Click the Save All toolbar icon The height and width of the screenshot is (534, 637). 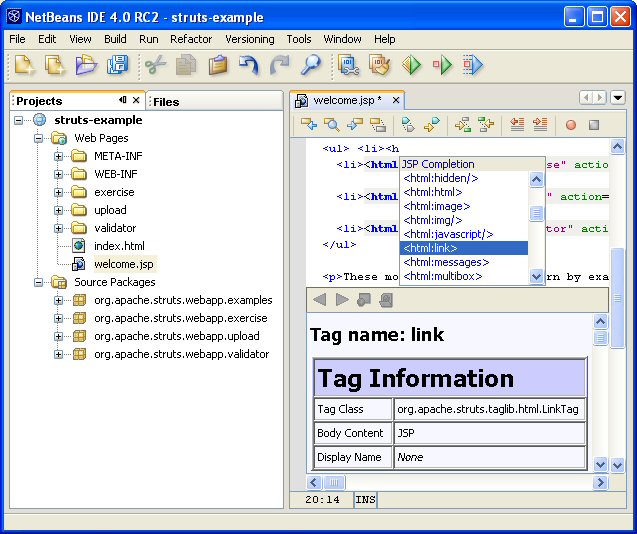(118, 66)
